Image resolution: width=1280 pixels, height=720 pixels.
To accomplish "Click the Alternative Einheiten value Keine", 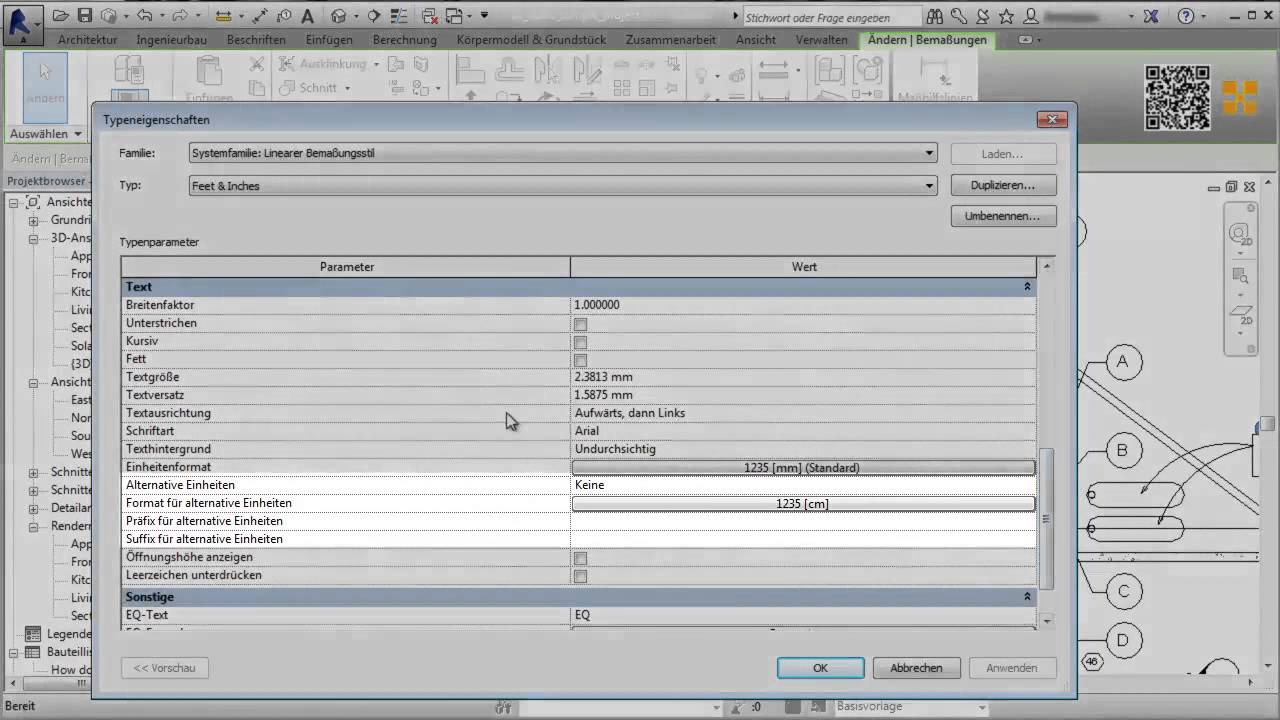I will (803, 485).
